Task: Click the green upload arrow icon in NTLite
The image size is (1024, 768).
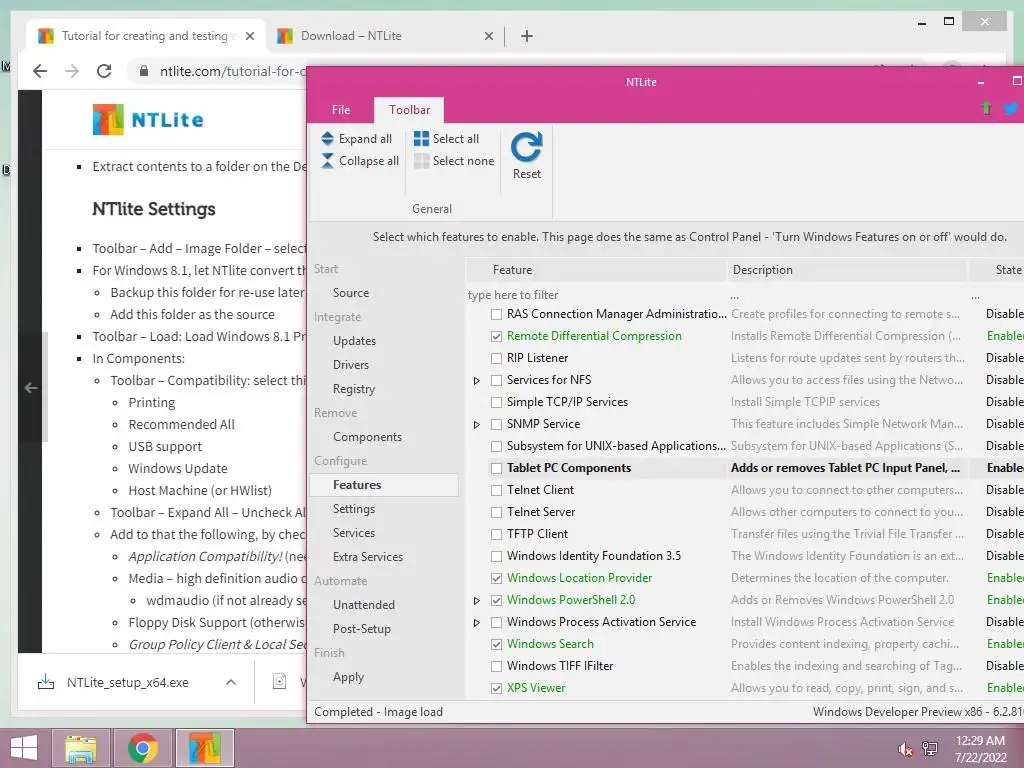Action: point(986,108)
